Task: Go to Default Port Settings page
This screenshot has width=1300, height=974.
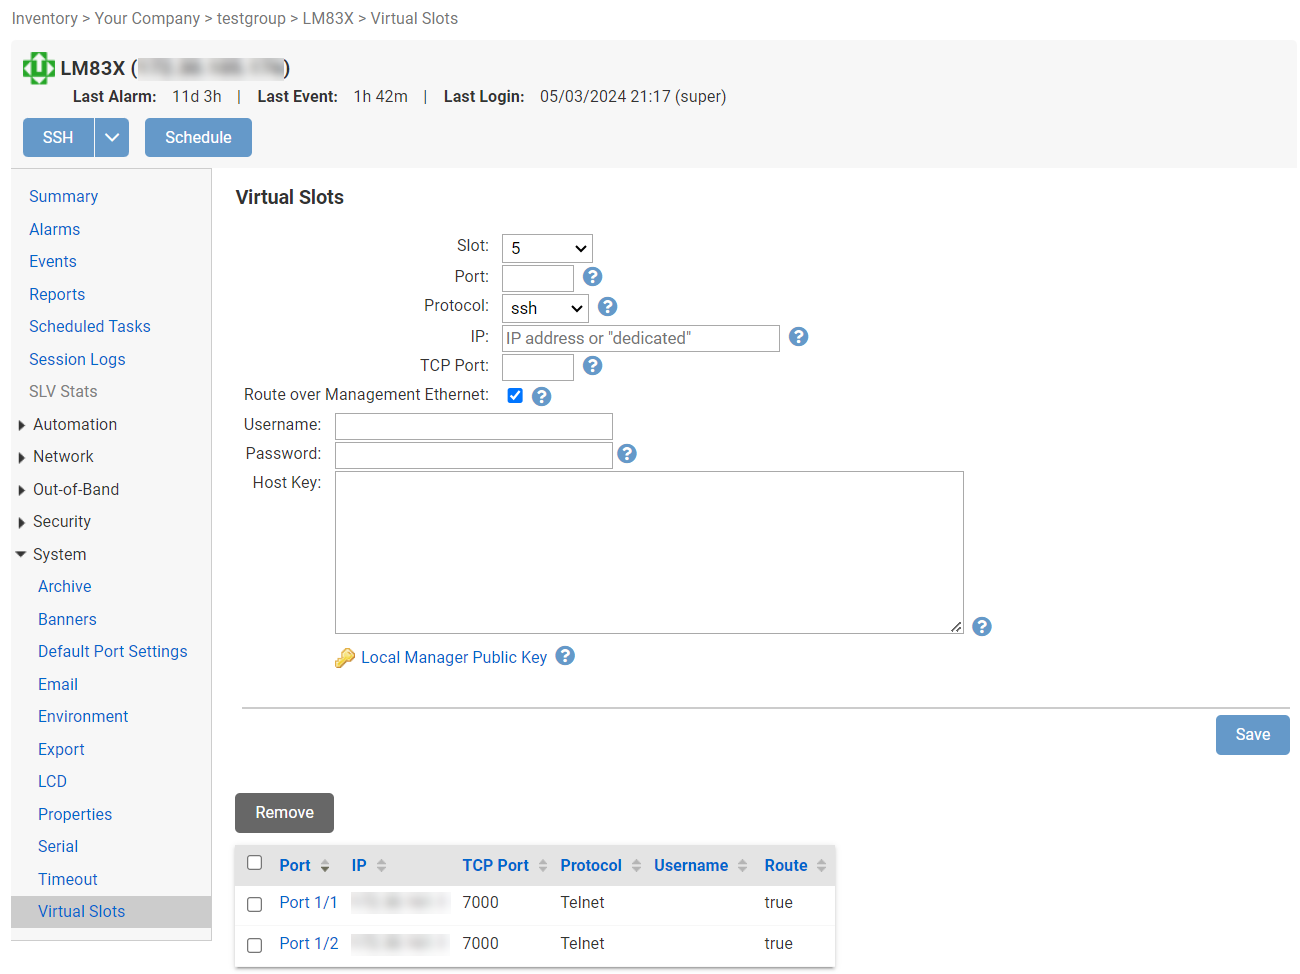Action: pos(112,652)
